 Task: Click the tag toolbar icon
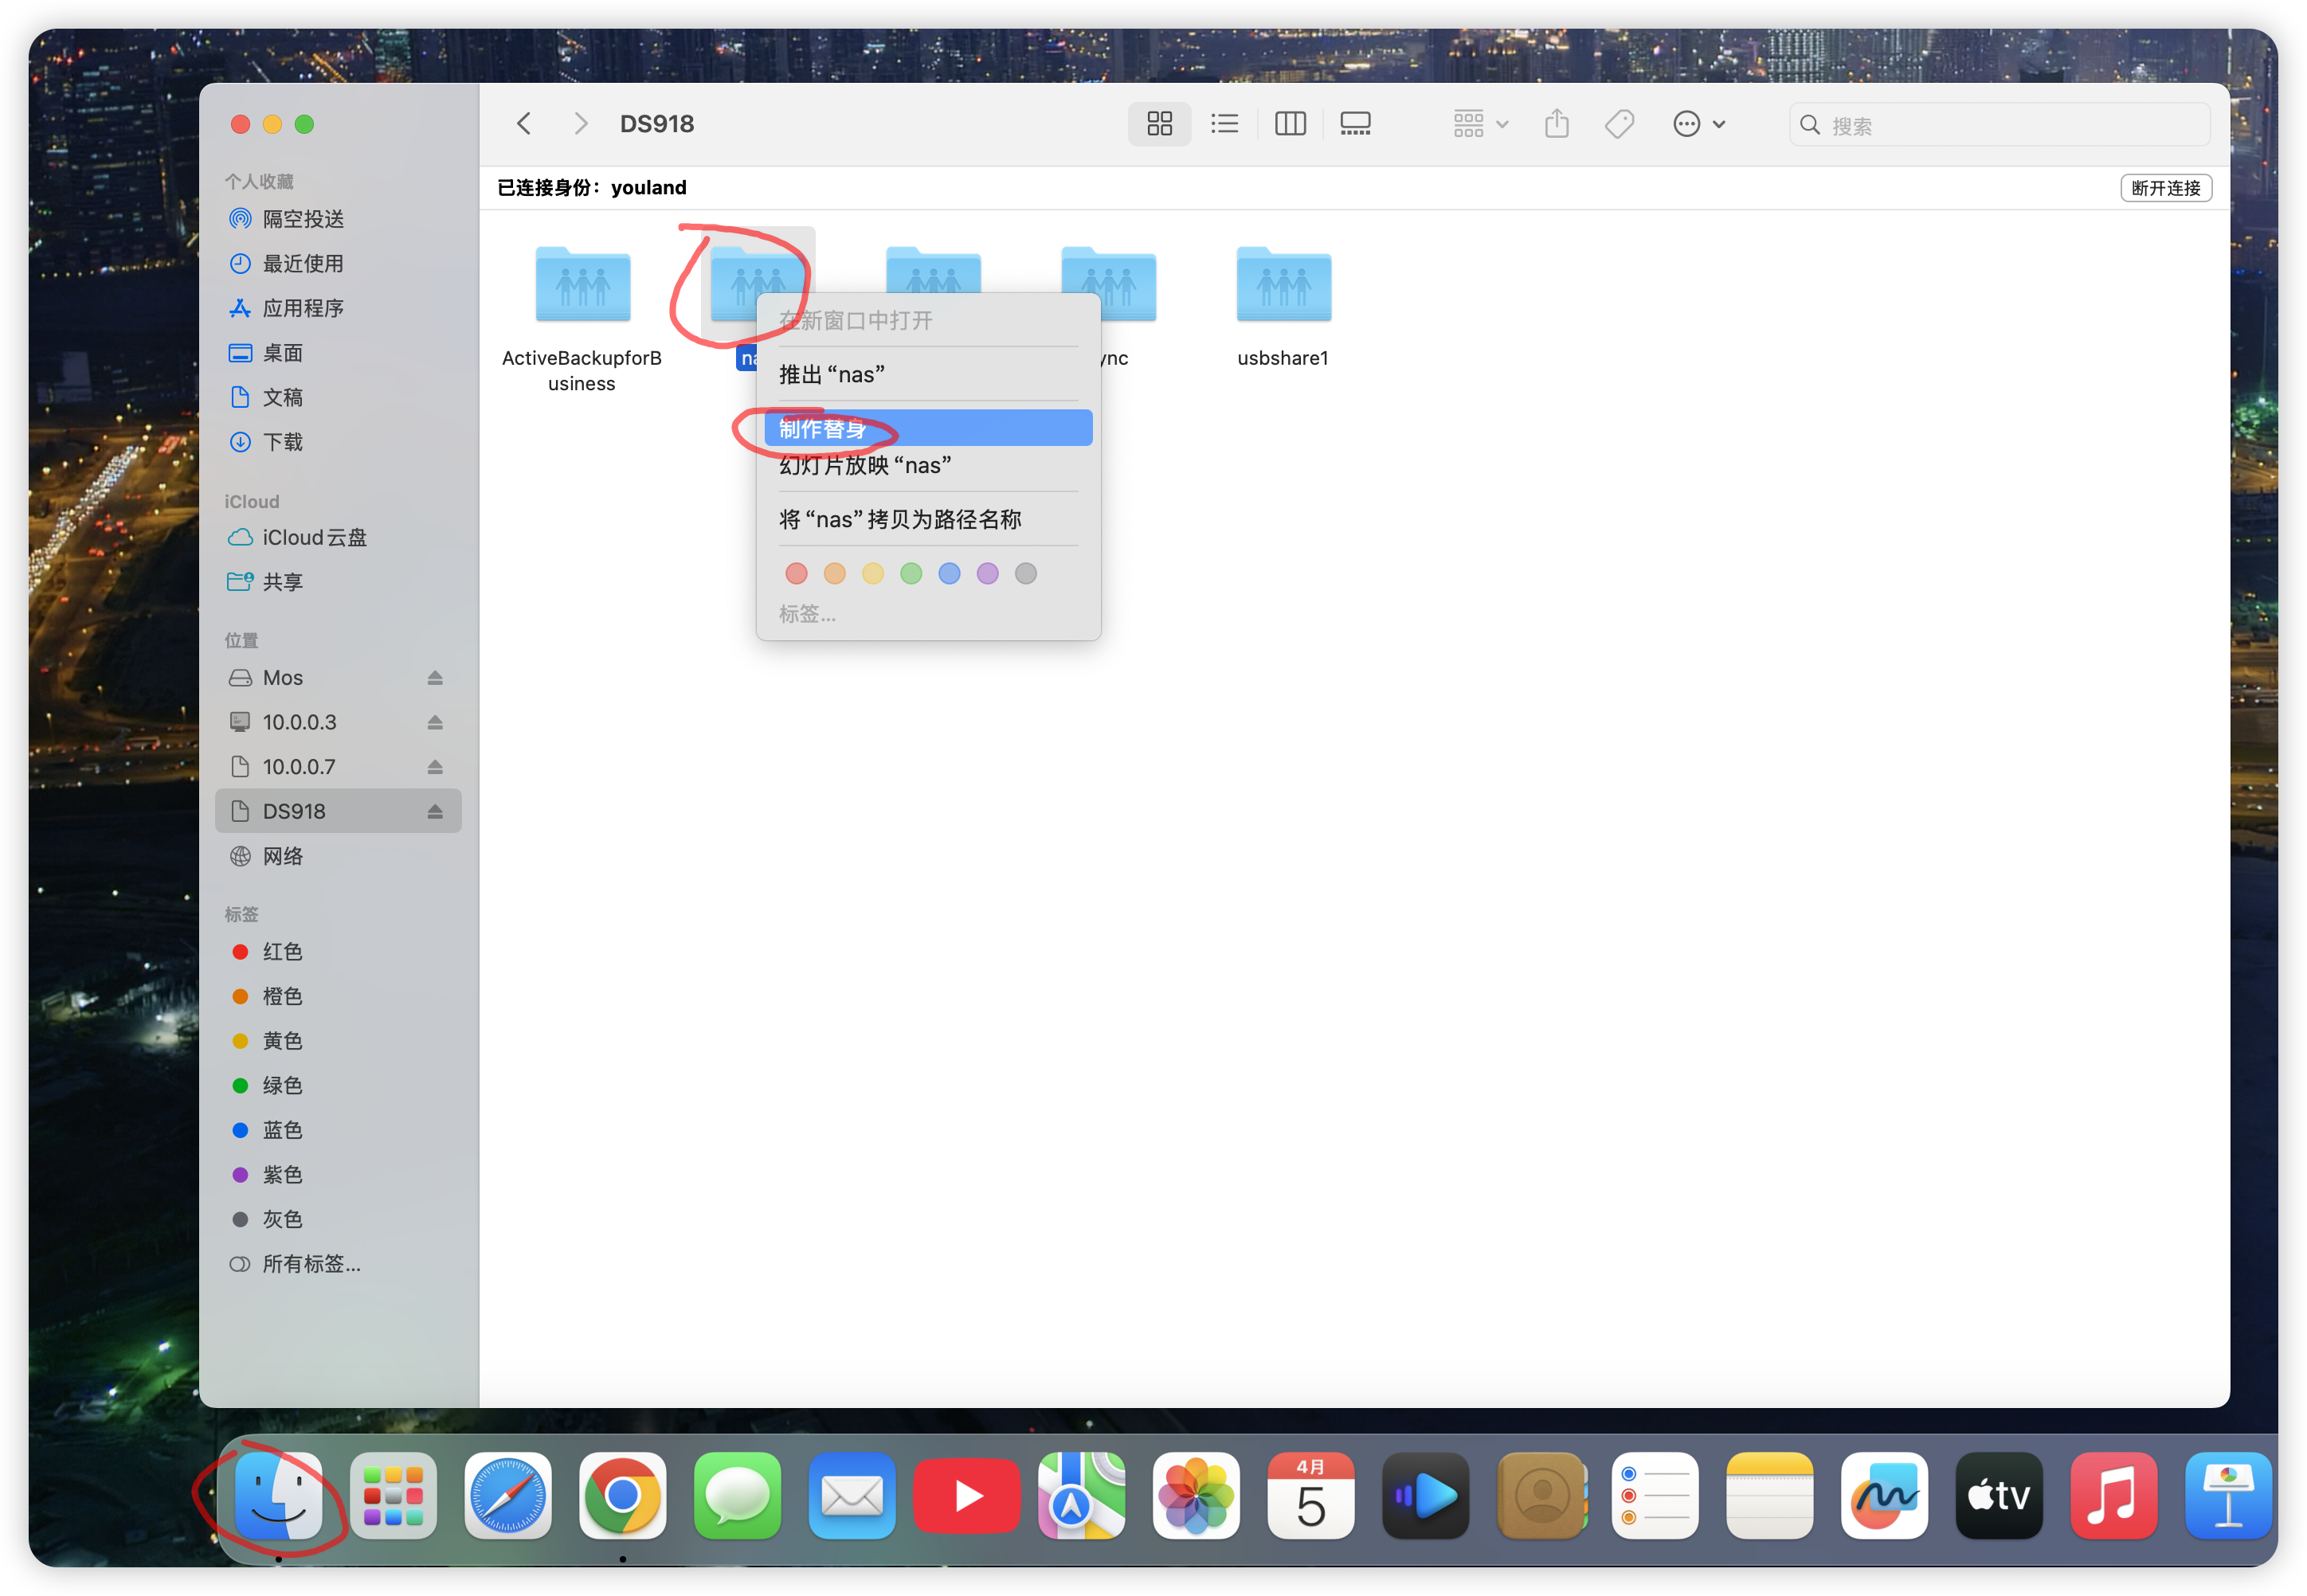point(1619,124)
